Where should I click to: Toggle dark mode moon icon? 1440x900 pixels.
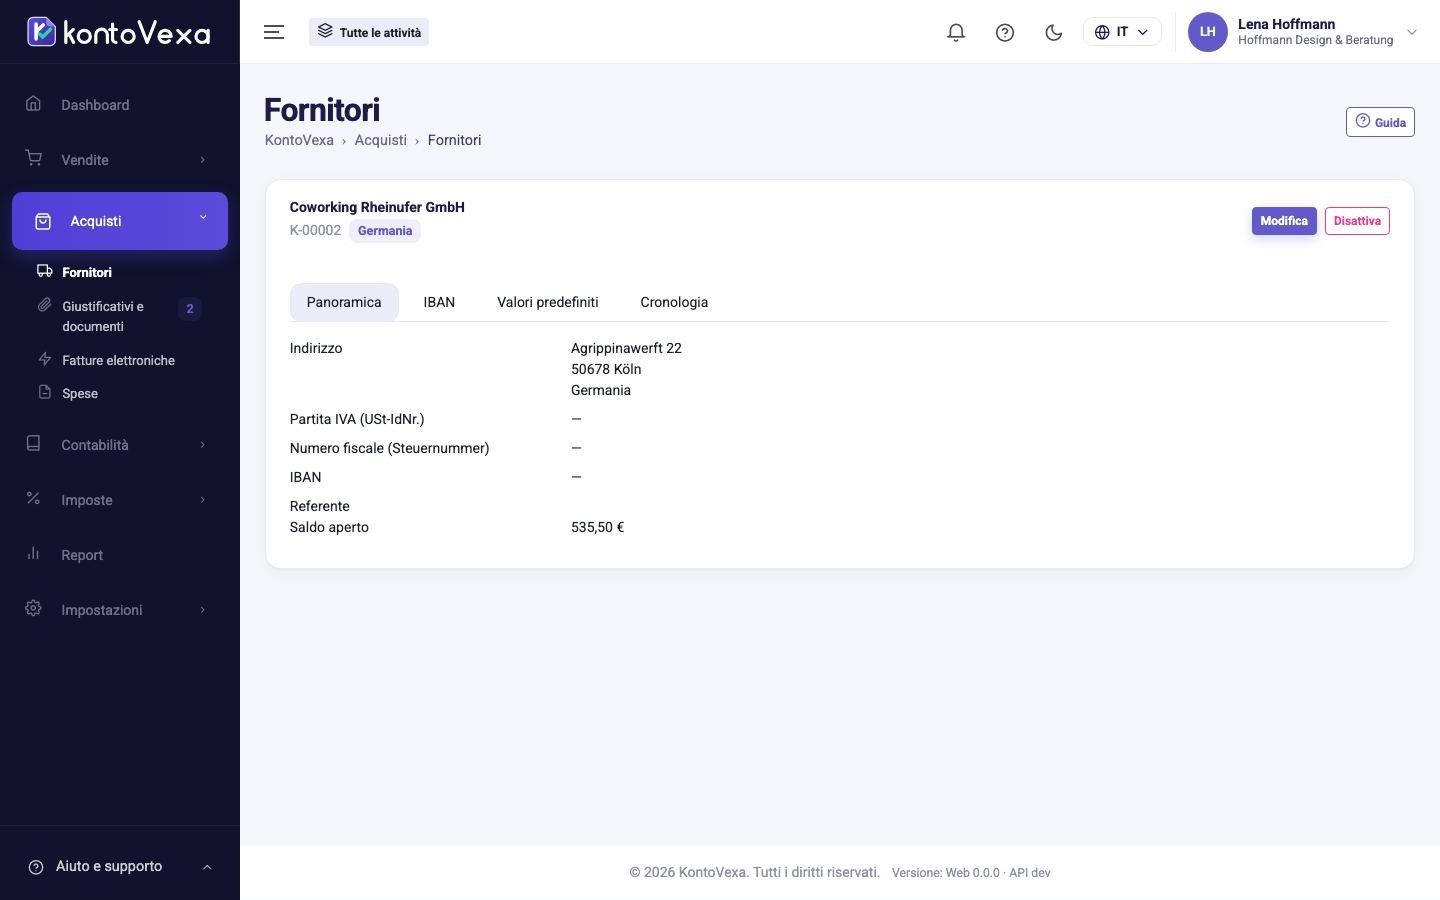point(1053,32)
